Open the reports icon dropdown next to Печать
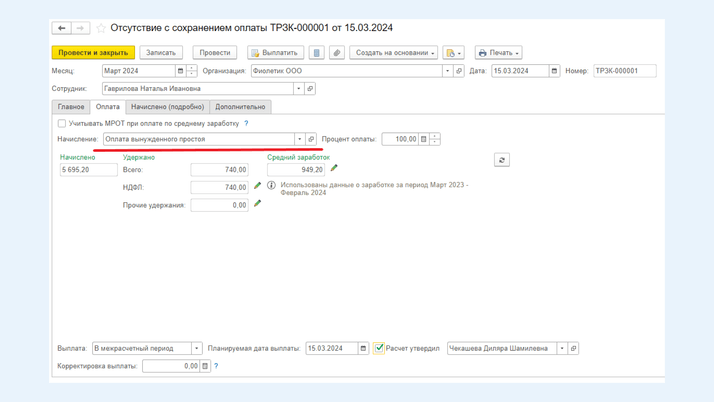714x402 pixels. click(453, 53)
